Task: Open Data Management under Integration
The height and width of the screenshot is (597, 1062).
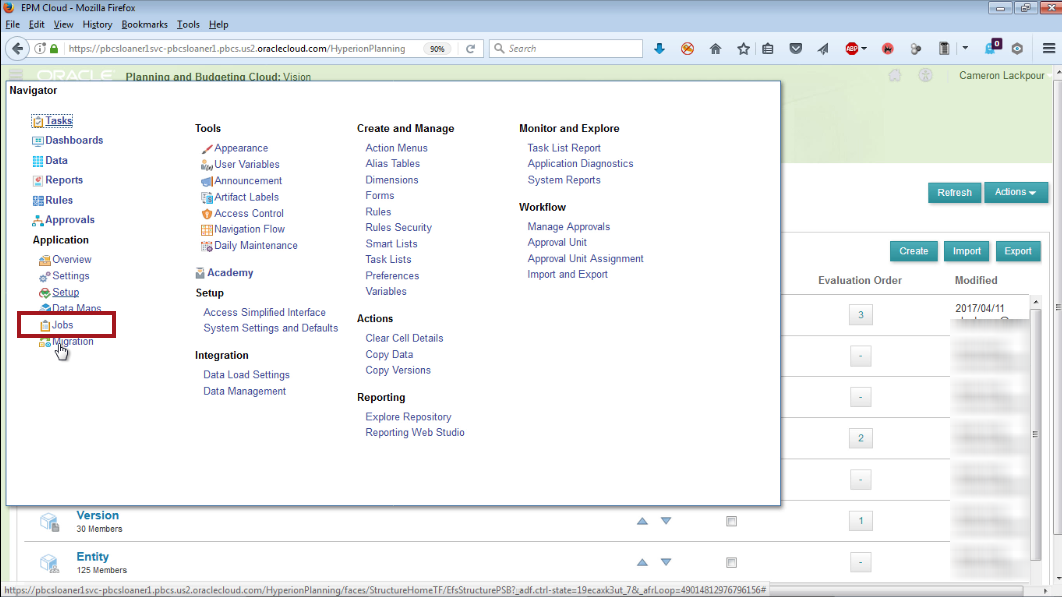Action: tap(245, 391)
